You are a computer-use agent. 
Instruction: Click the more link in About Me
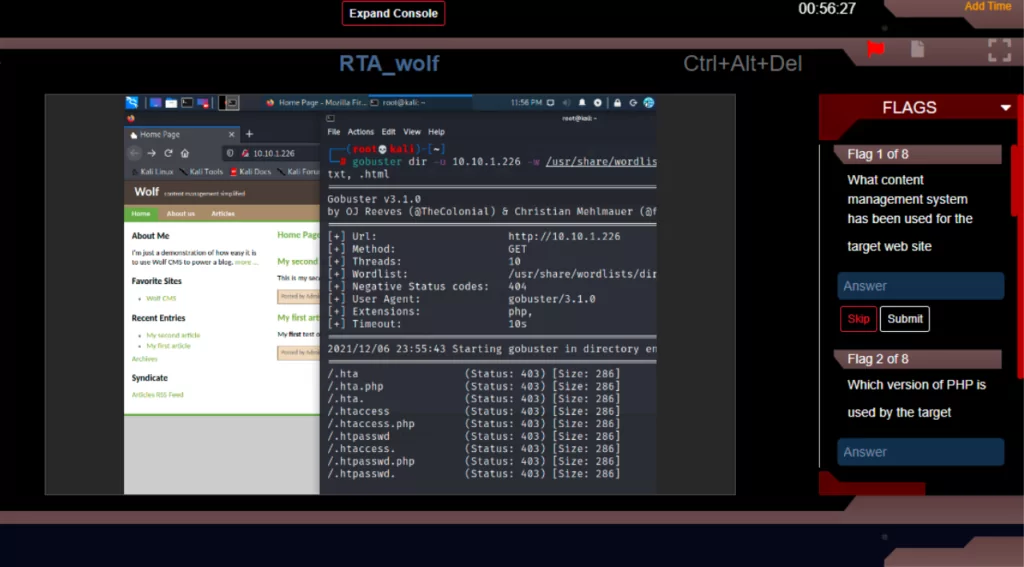click(x=245, y=262)
